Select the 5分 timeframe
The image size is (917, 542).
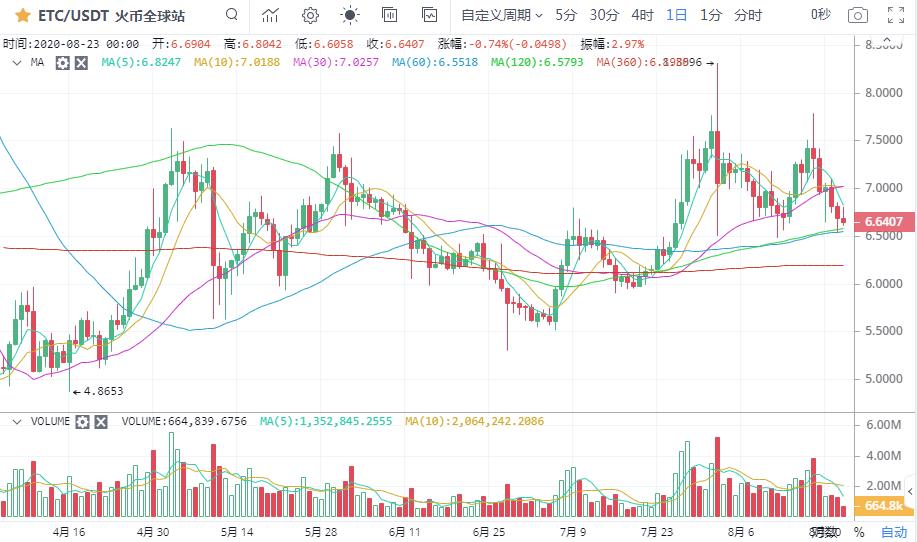566,15
